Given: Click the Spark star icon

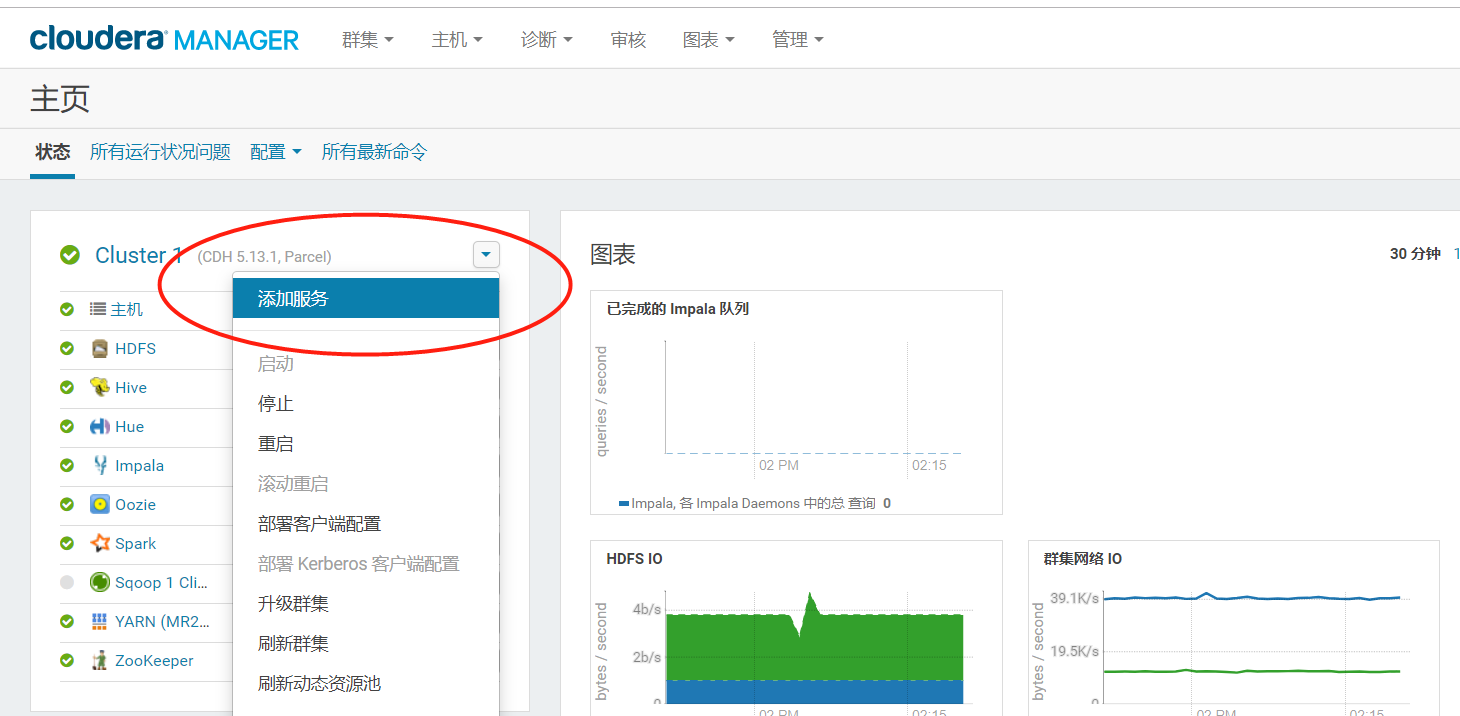Looking at the screenshot, I should (99, 544).
